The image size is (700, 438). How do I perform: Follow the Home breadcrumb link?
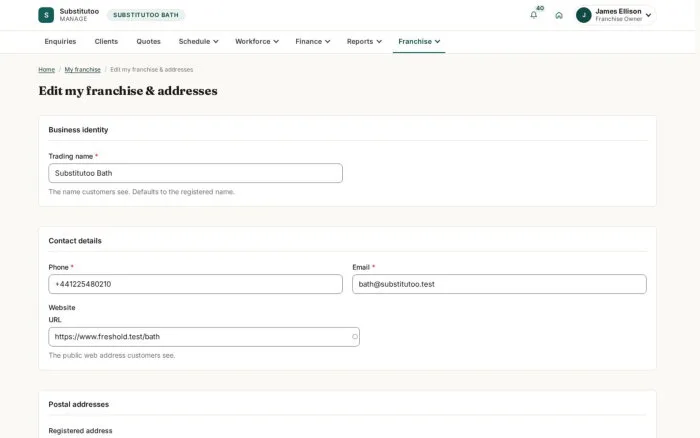[46, 70]
